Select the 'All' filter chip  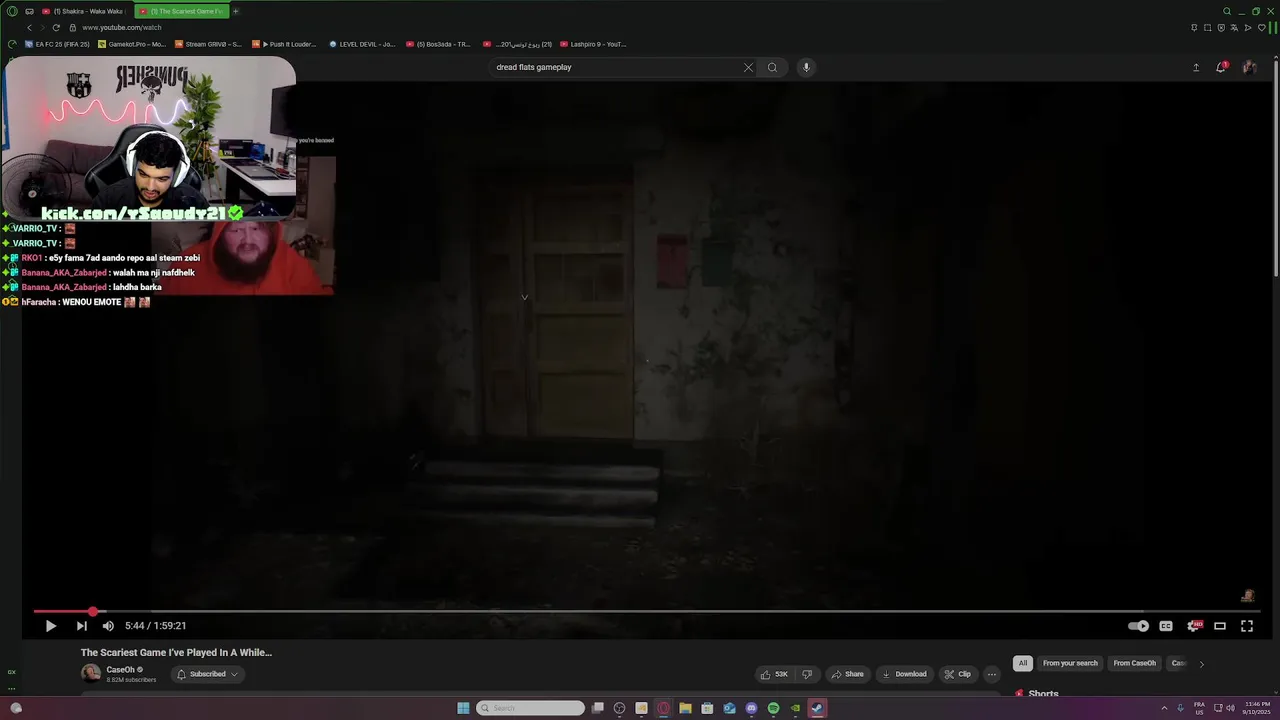pos(1022,663)
